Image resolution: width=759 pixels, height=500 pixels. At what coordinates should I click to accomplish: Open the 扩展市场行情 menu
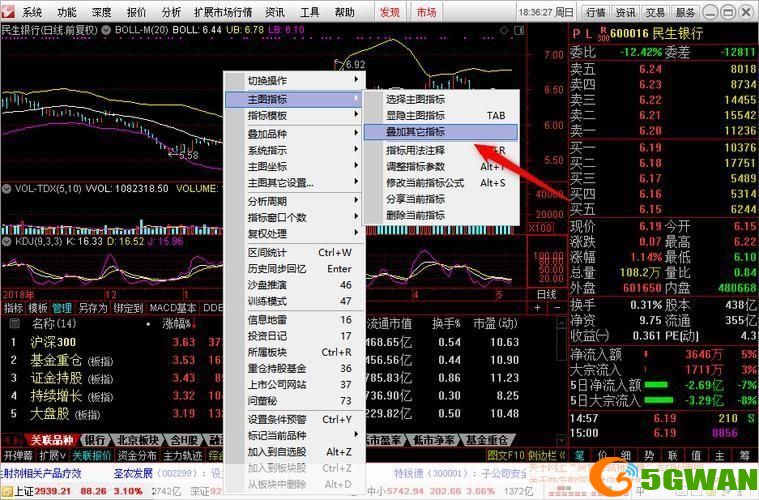point(223,12)
